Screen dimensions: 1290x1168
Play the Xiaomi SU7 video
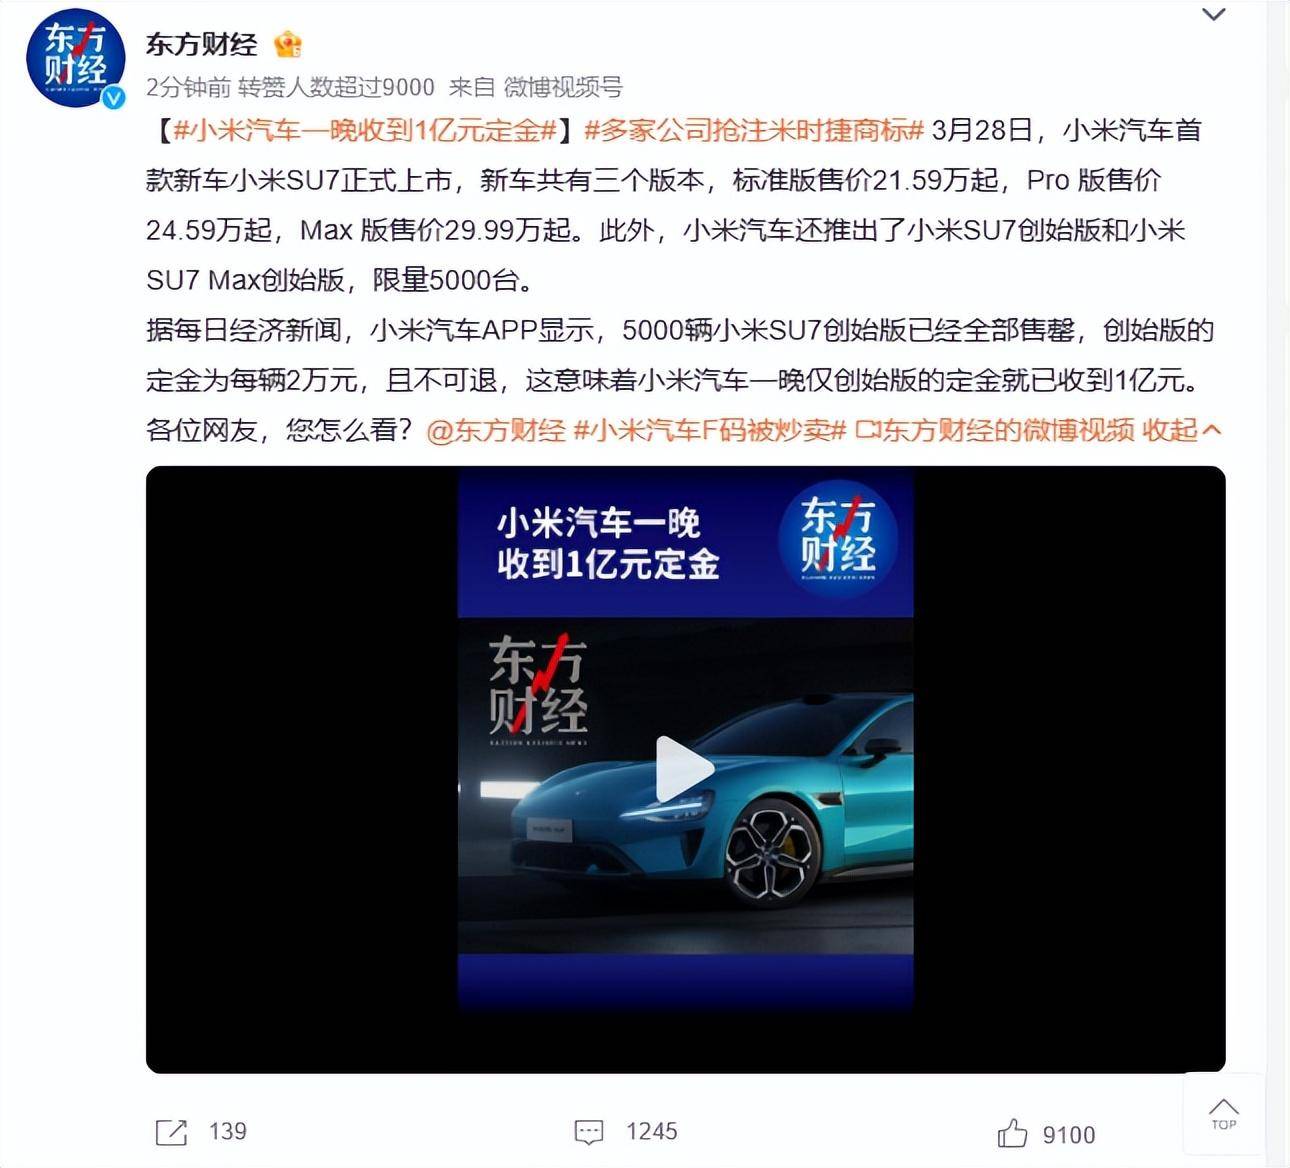tap(685, 769)
